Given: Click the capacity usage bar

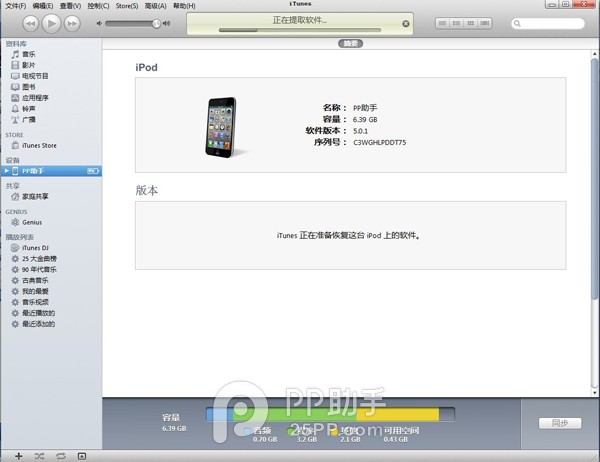Looking at the screenshot, I should [x=330, y=414].
